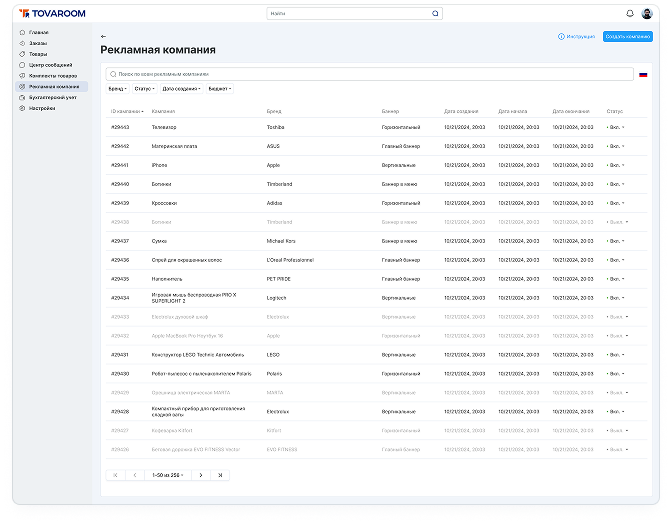This screenshot has width=672, height=525.
Task: Click the EVO FITNESS brand cell
Action: (282, 450)
